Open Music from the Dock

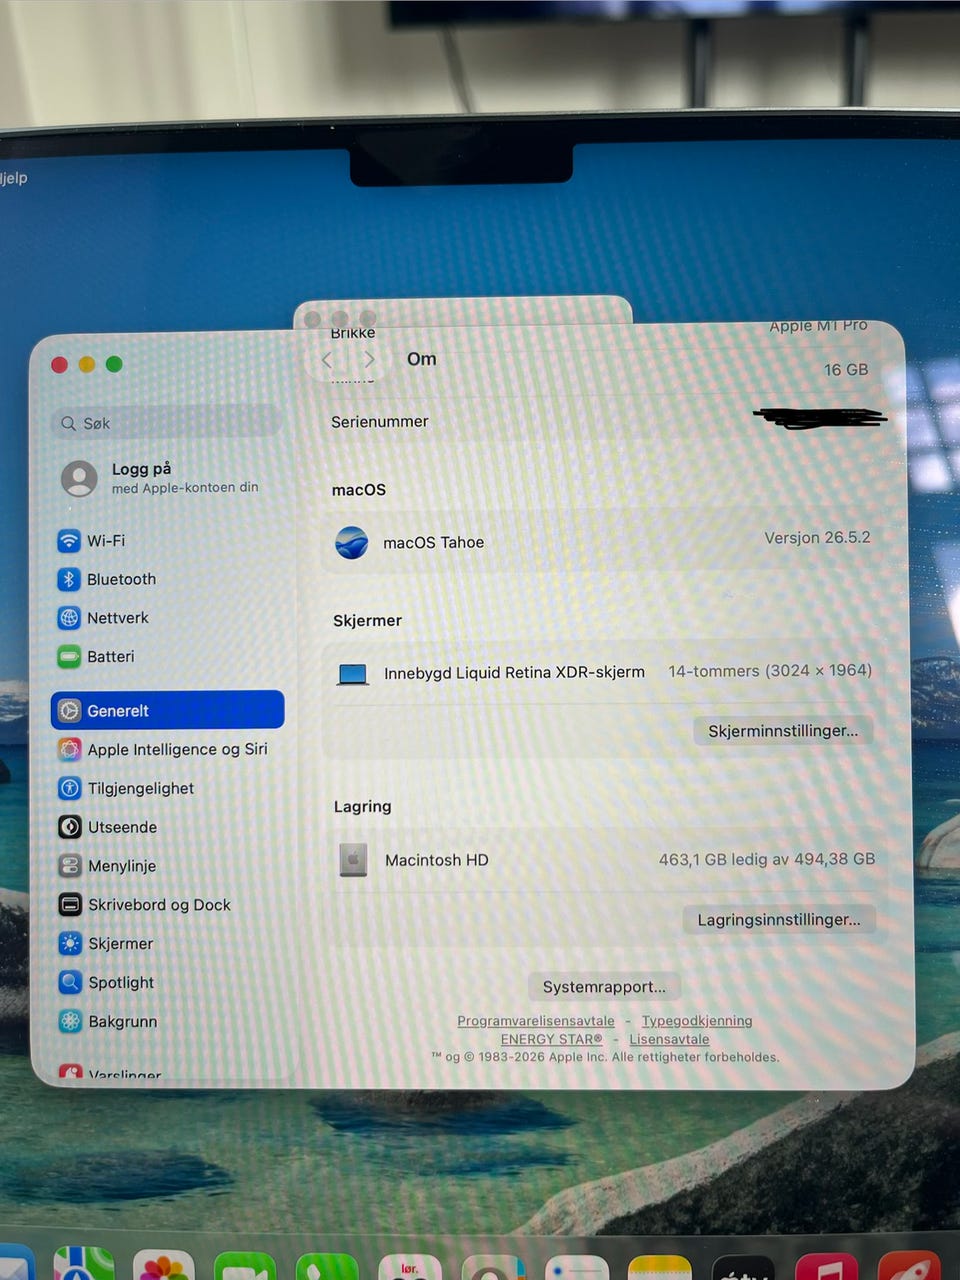826,1267
